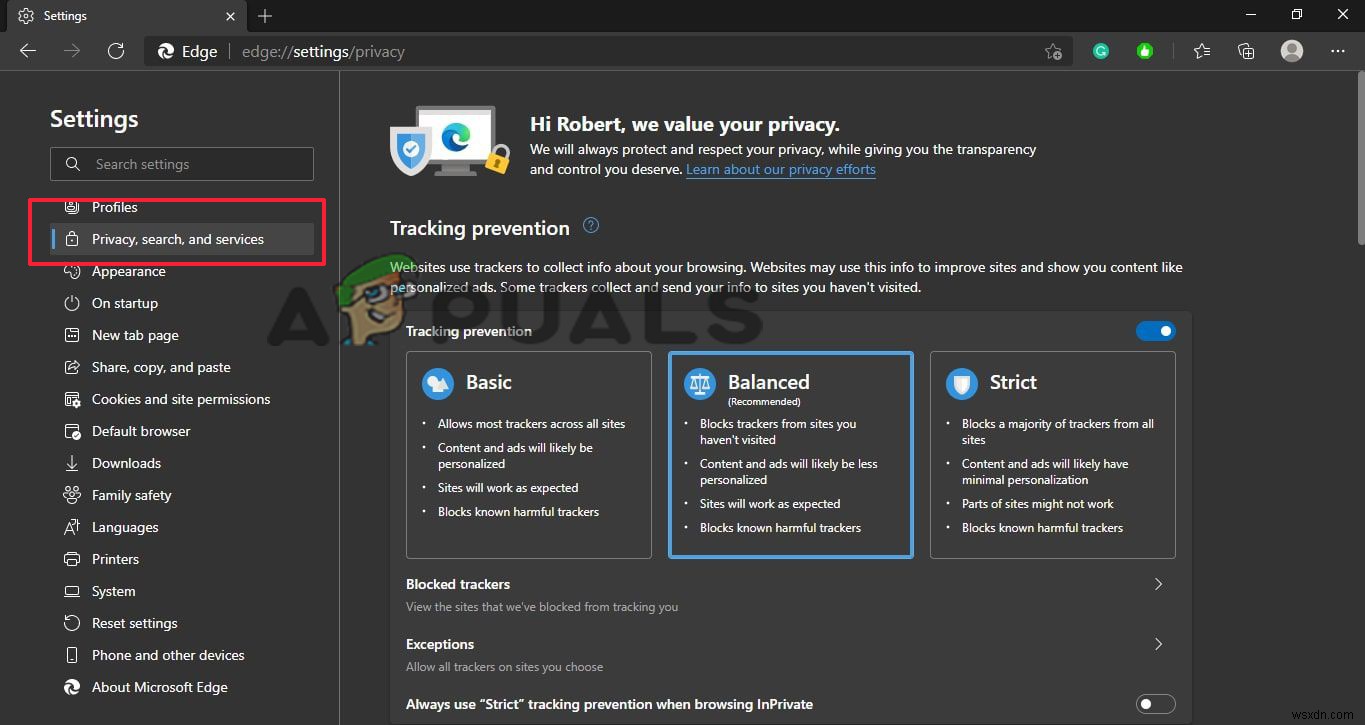Switch to the Settings browser tab
Viewport: 1365px width, 725px height.
(x=120, y=16)
